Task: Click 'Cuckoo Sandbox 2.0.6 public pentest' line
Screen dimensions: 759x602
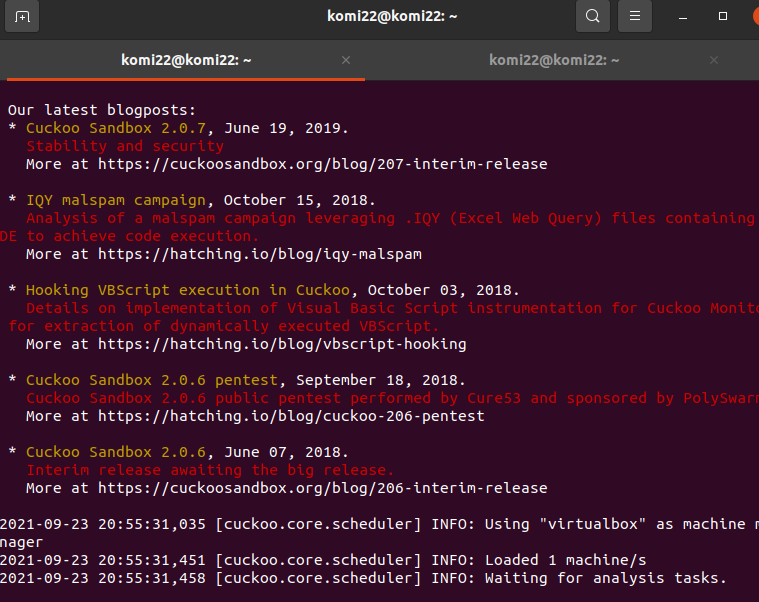Action: click(393, 398)
